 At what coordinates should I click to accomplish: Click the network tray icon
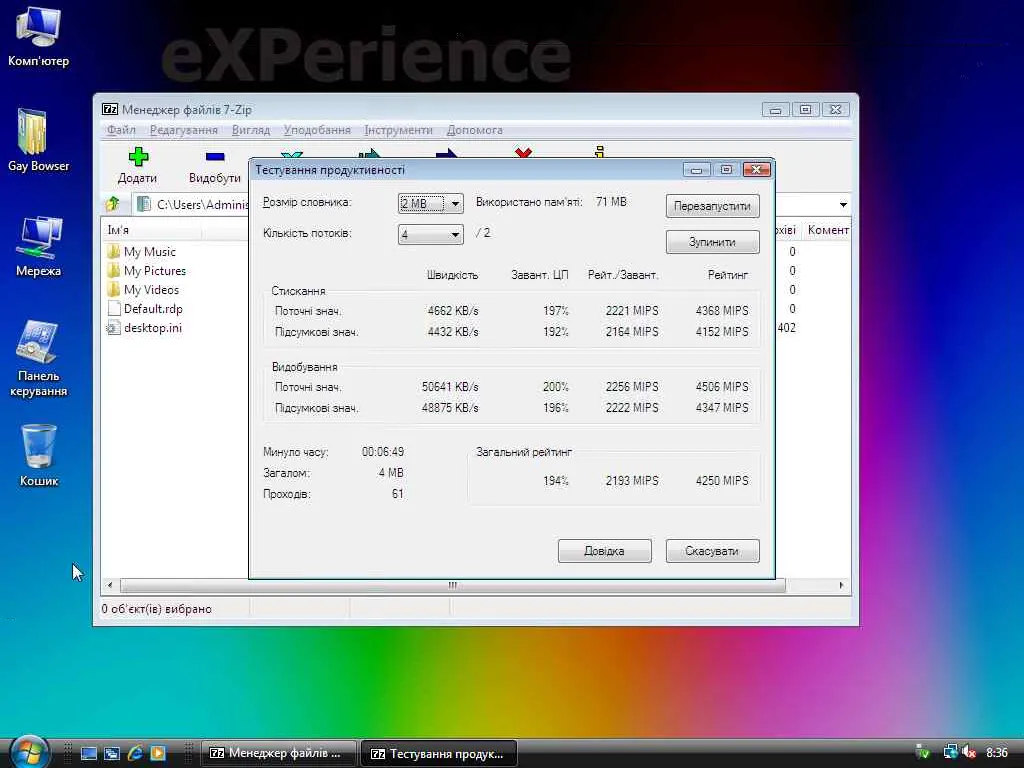[950, 753]
